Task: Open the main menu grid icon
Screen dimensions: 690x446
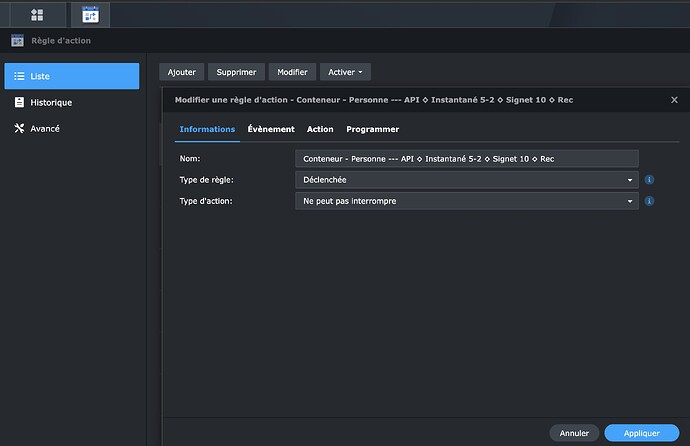Action: click(x=37, y=14)
